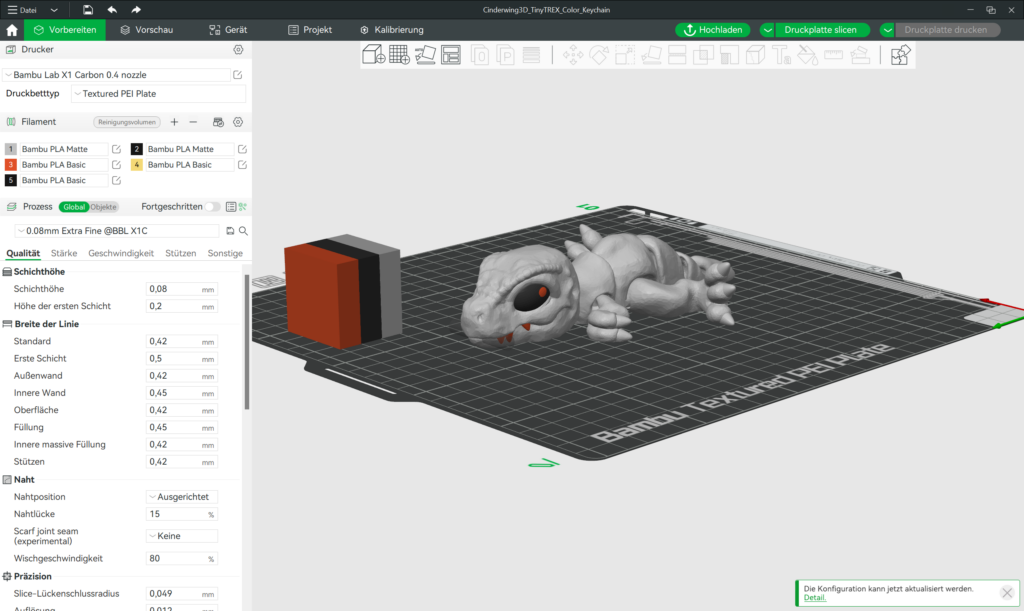The width and height of the screenshot is (1024, 611).
Task: Open the Druckplatte drucken dropdown arrow
Action: [888, 30]
